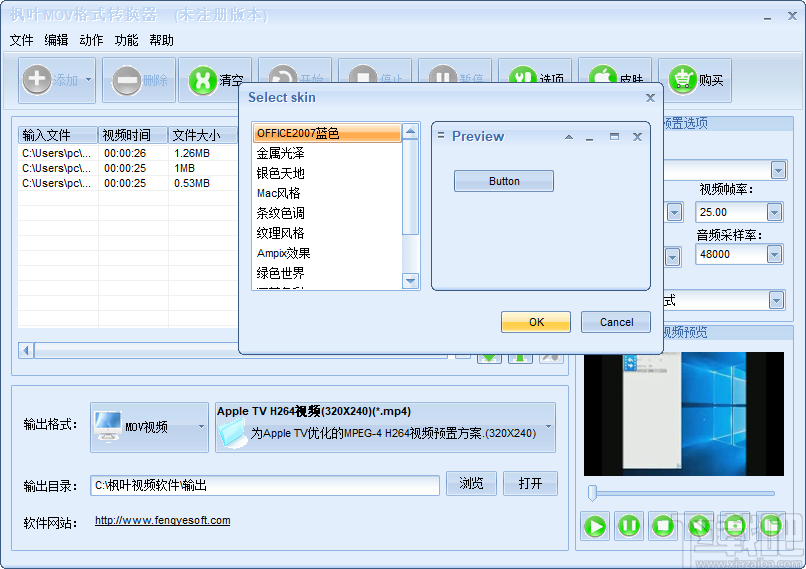Select the file row with duration 00:00:26
806x569 pixels.
pyautogui.click(x=128, y=153)
